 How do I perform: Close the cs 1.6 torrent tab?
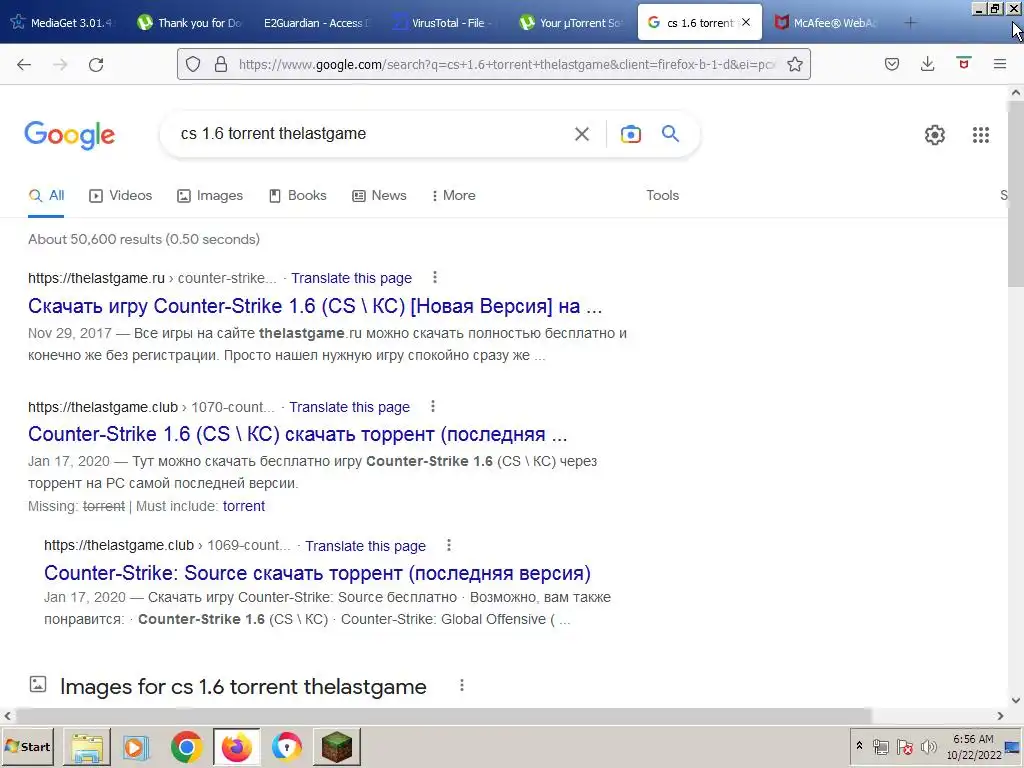point(746,22)
